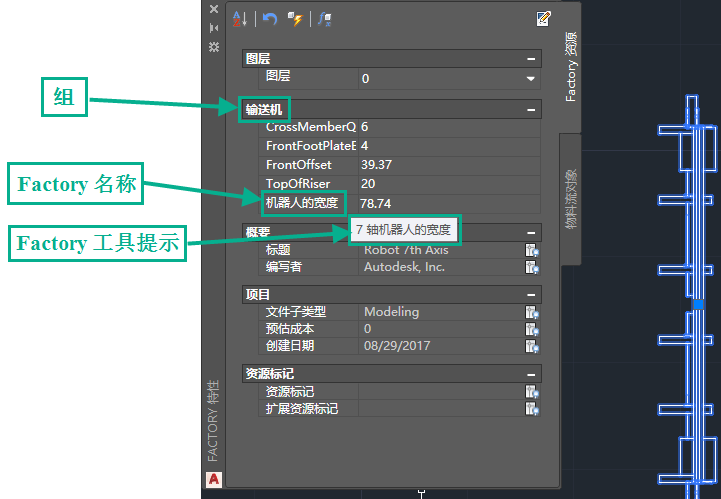The image size is (721, 499).
Task: Click the property icon beside 预估成本 row
Action: click(x=532, y=329)
